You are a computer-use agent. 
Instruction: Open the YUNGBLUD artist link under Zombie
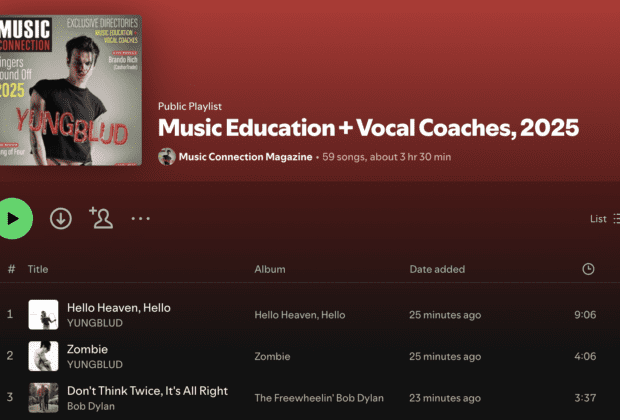point(95,365)
